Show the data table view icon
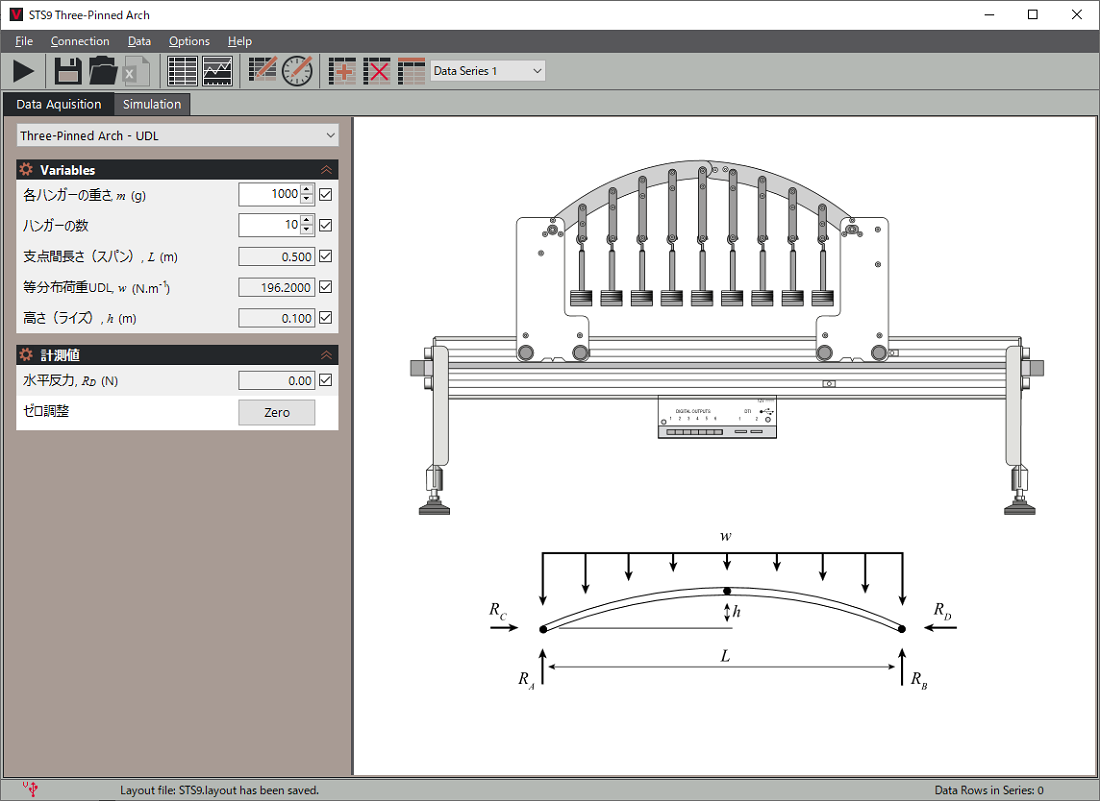The width and height of the screenshot is (1100, 801). pos(182,71)
